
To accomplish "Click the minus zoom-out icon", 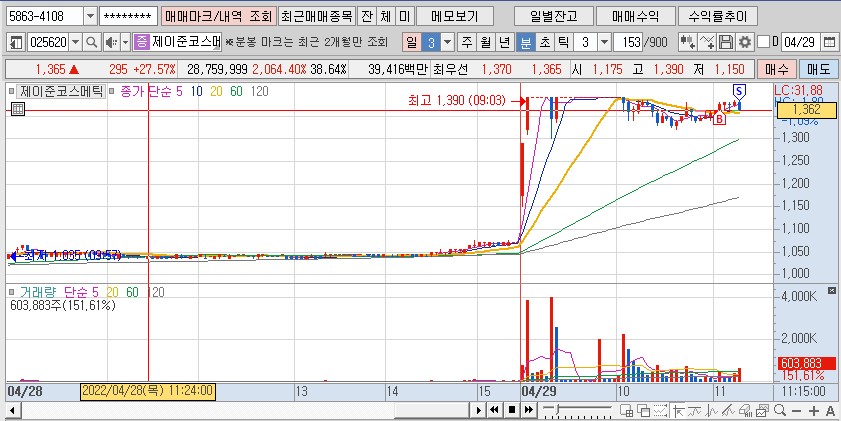I will [797, 411].
